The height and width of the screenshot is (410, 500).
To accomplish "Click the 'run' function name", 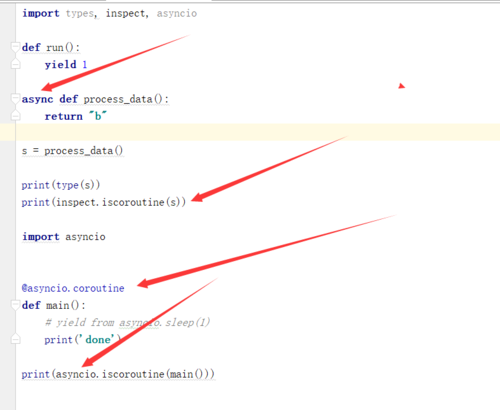I will tap(54, 48).
